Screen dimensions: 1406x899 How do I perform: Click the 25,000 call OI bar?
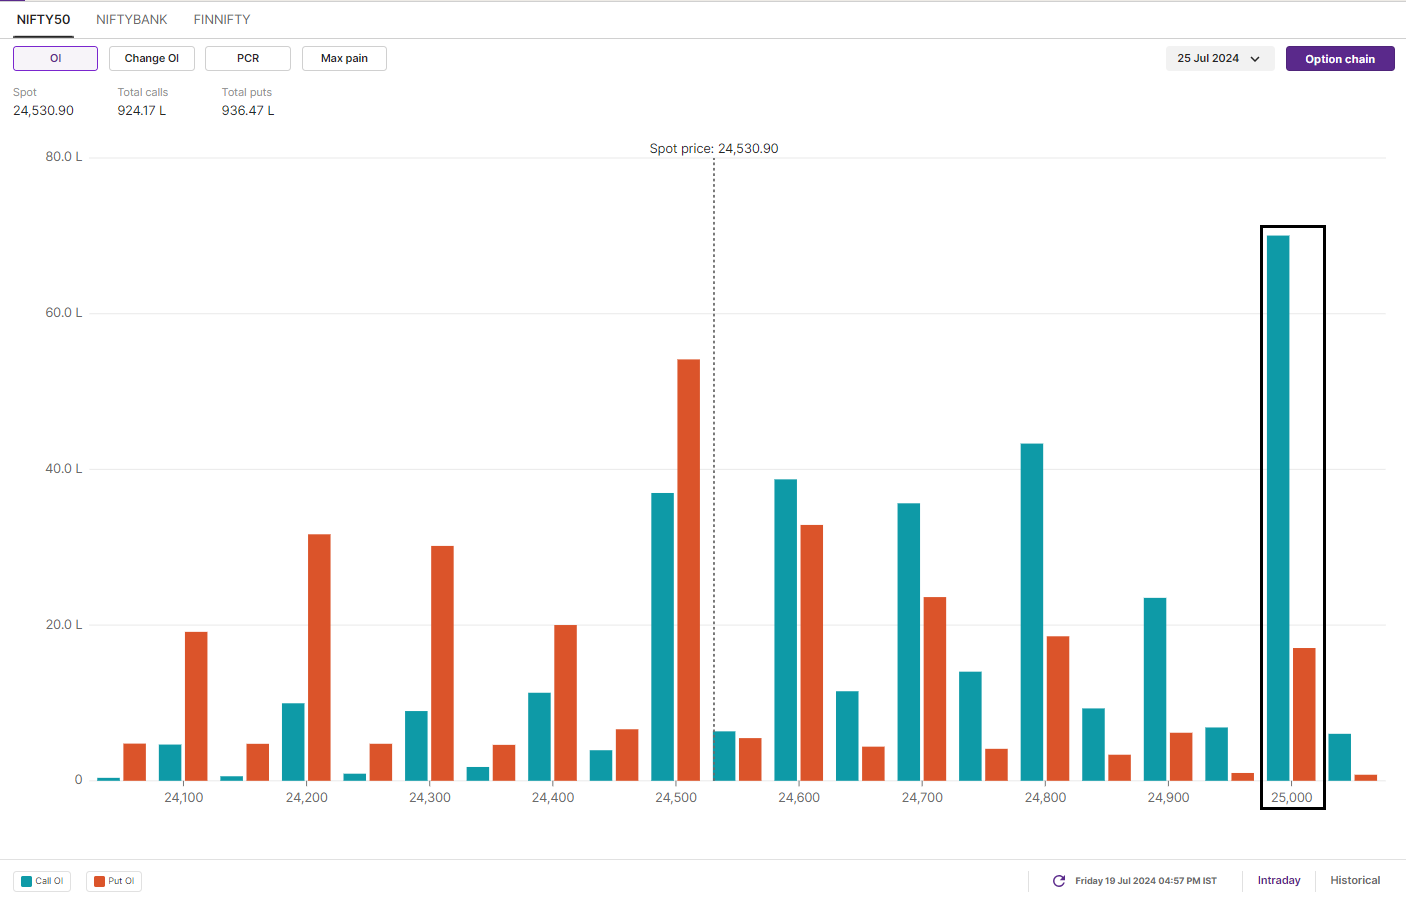tap(1278, 508)
